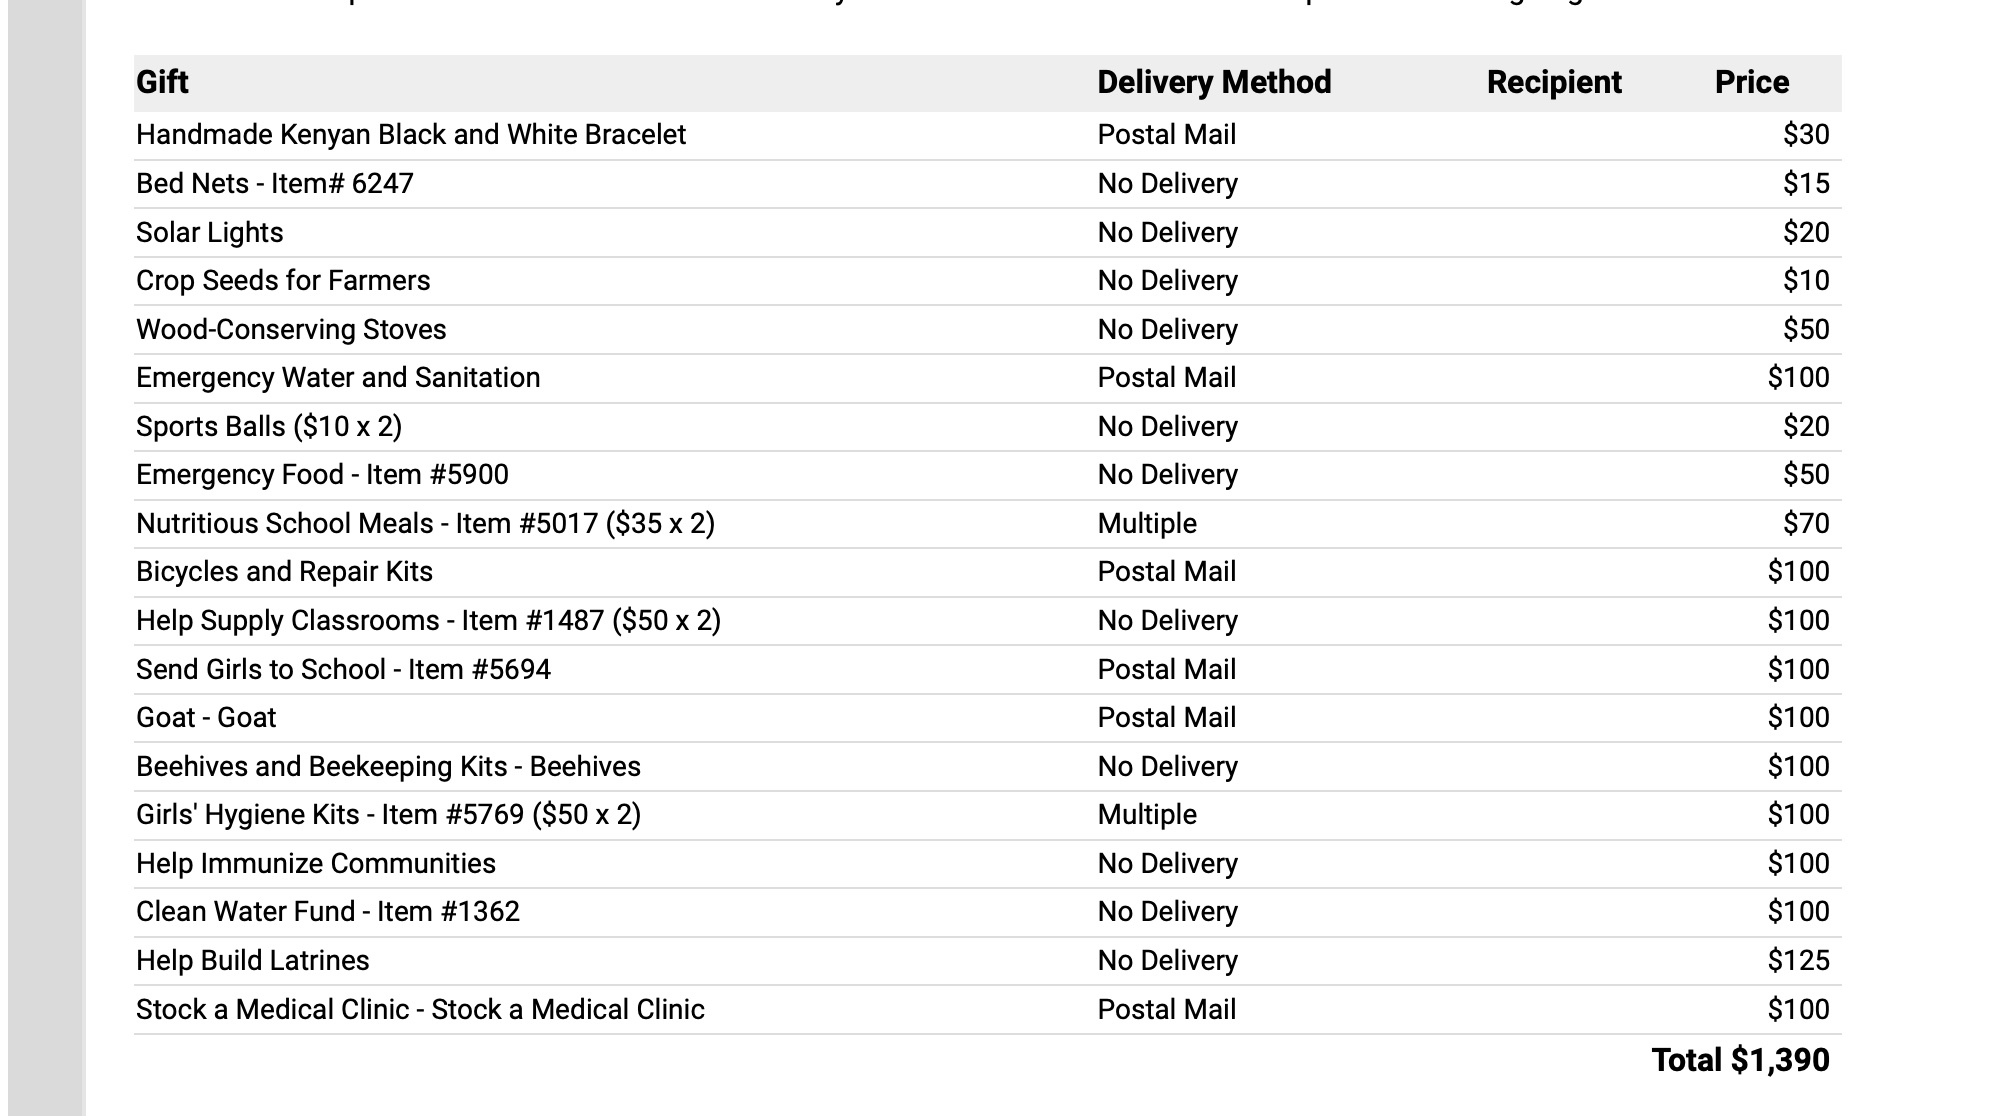Click the $30 price of the Kenyan bracelet
Image resolution: width=1990 pixels, height=1116 pixels.
(x=1805, y=135)
